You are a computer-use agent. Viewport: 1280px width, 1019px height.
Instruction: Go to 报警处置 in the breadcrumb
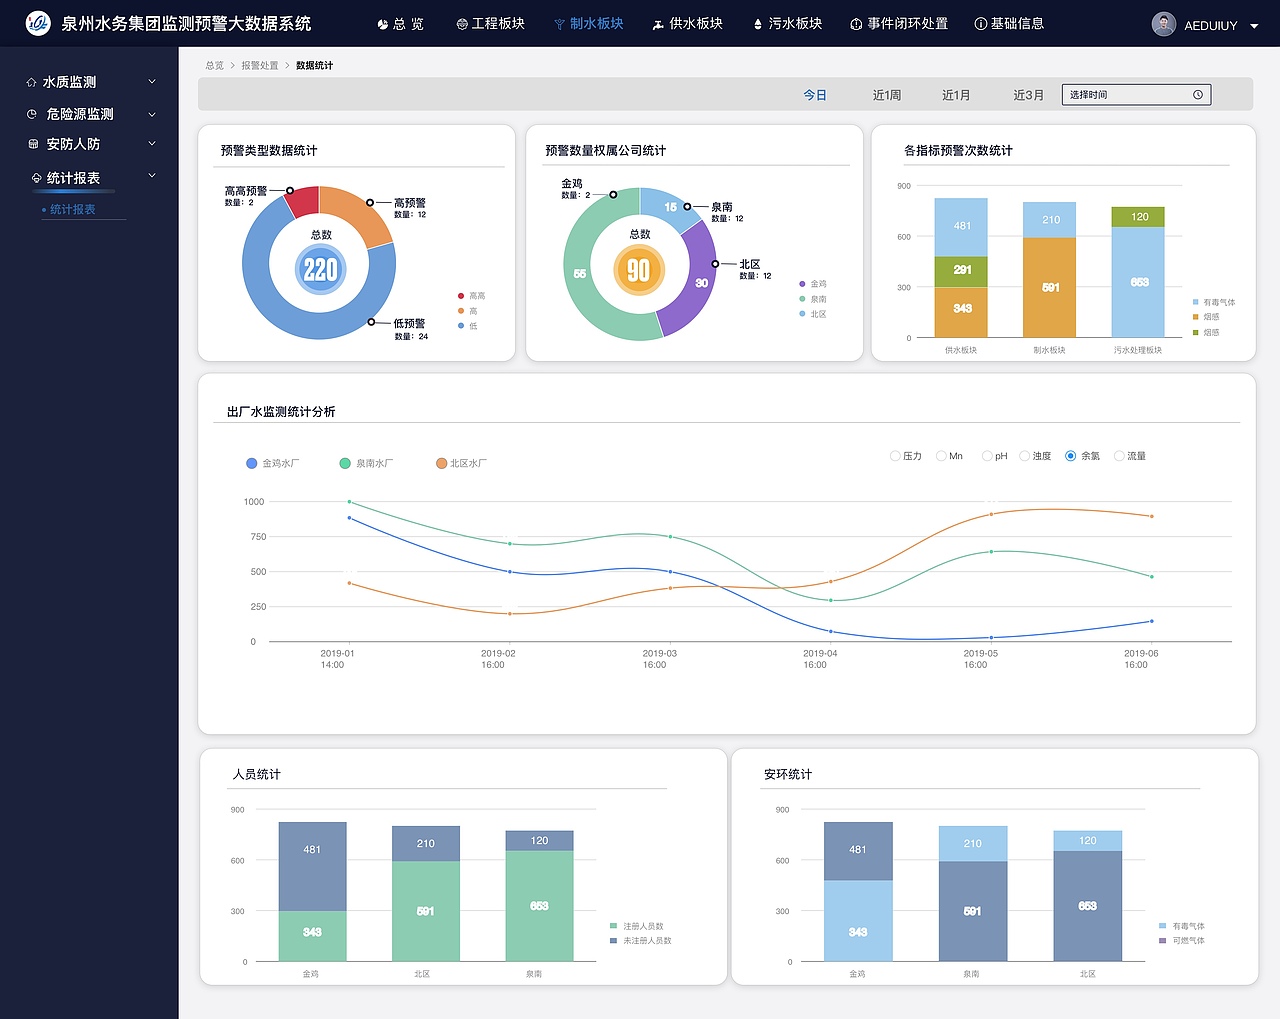tap(260, 65)
